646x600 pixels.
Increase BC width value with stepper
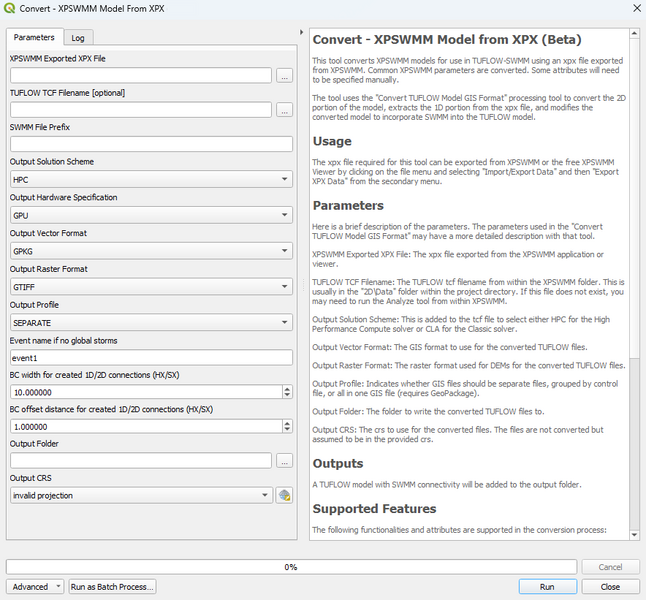[288, 388]
